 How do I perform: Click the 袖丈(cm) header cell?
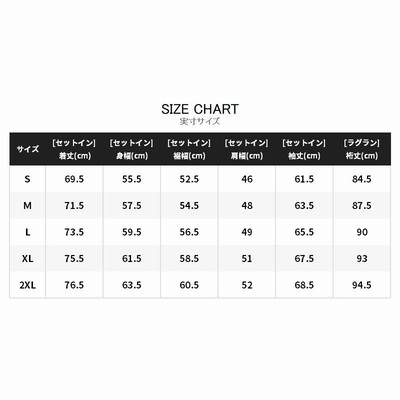(304, 149)
